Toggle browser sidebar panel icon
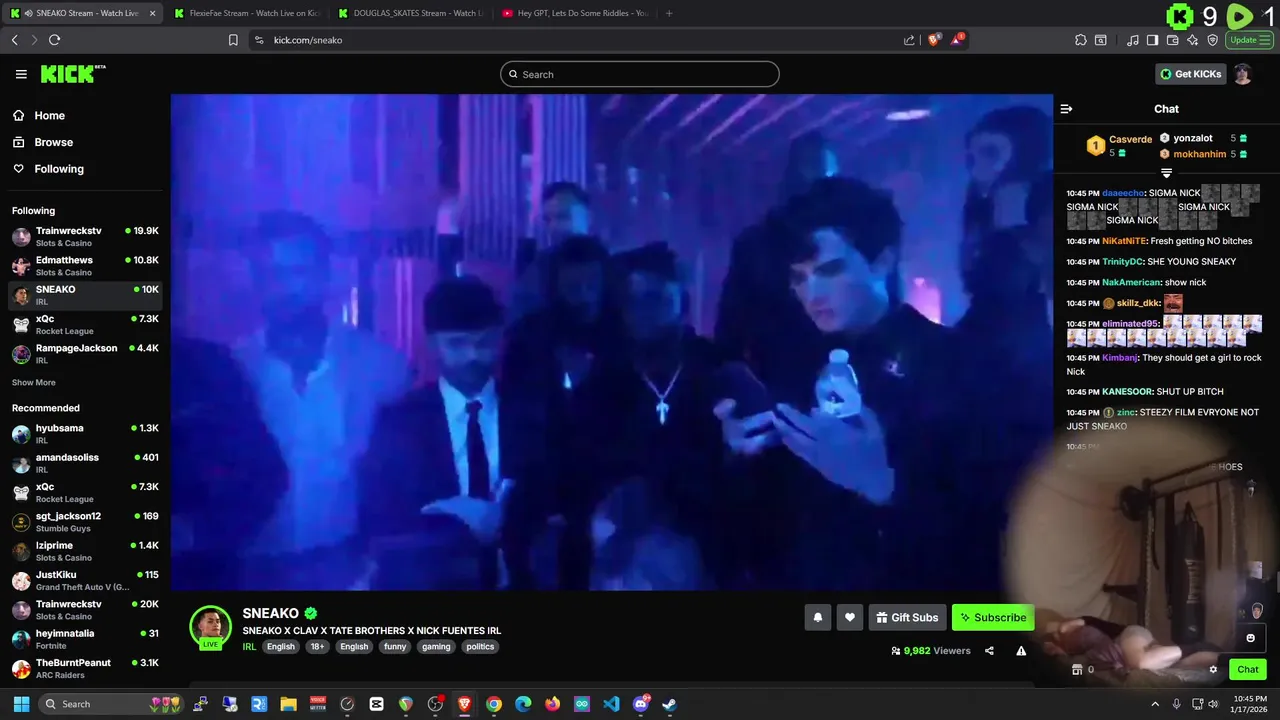This screenshot has width=1280, height=720. point(1152,40)
